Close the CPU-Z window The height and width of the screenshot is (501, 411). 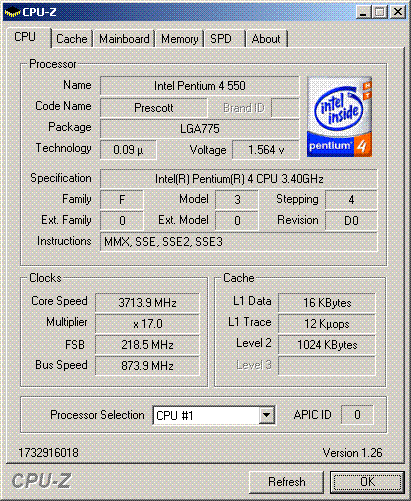coord(398,12)
